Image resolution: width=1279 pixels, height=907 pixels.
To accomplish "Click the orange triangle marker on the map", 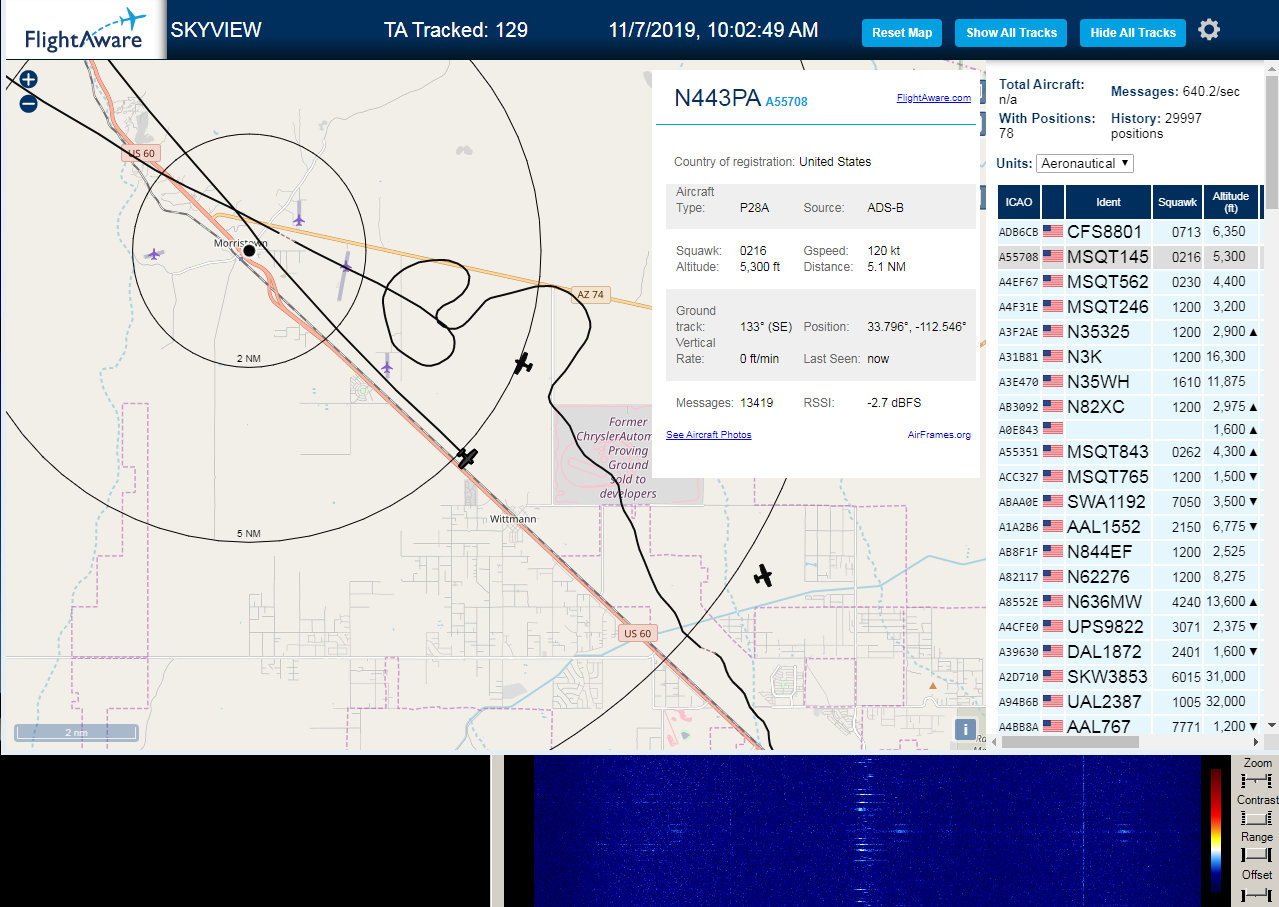I will tap(932, 686).
